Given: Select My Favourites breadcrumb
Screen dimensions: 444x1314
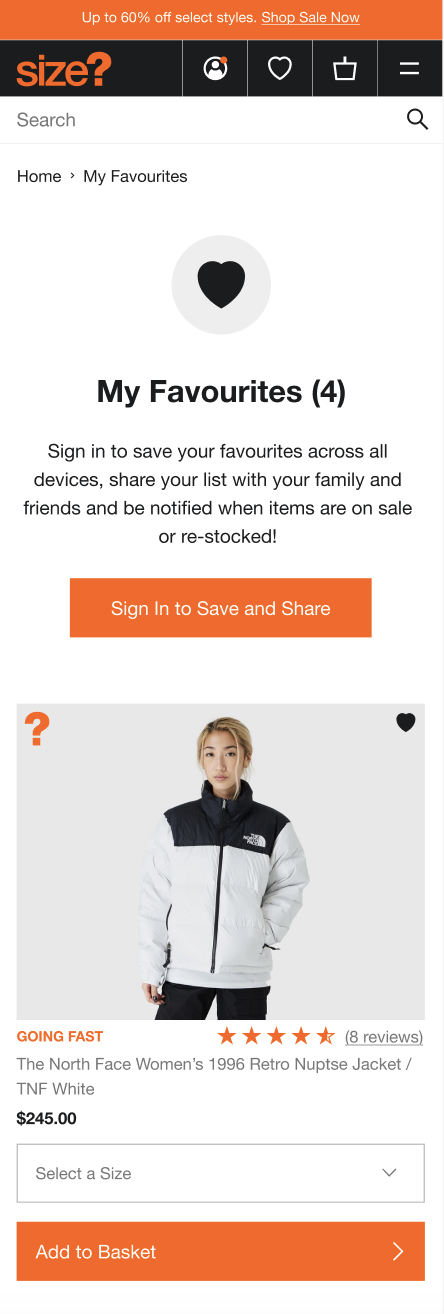Looking at the screenshot, I should click(x=135, y=176).
